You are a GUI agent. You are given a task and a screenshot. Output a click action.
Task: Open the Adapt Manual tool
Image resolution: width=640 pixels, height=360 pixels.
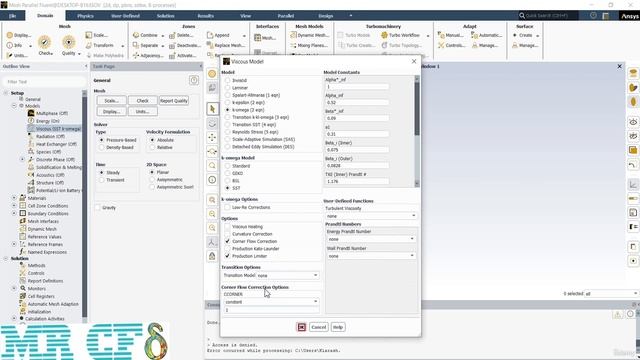450,35
